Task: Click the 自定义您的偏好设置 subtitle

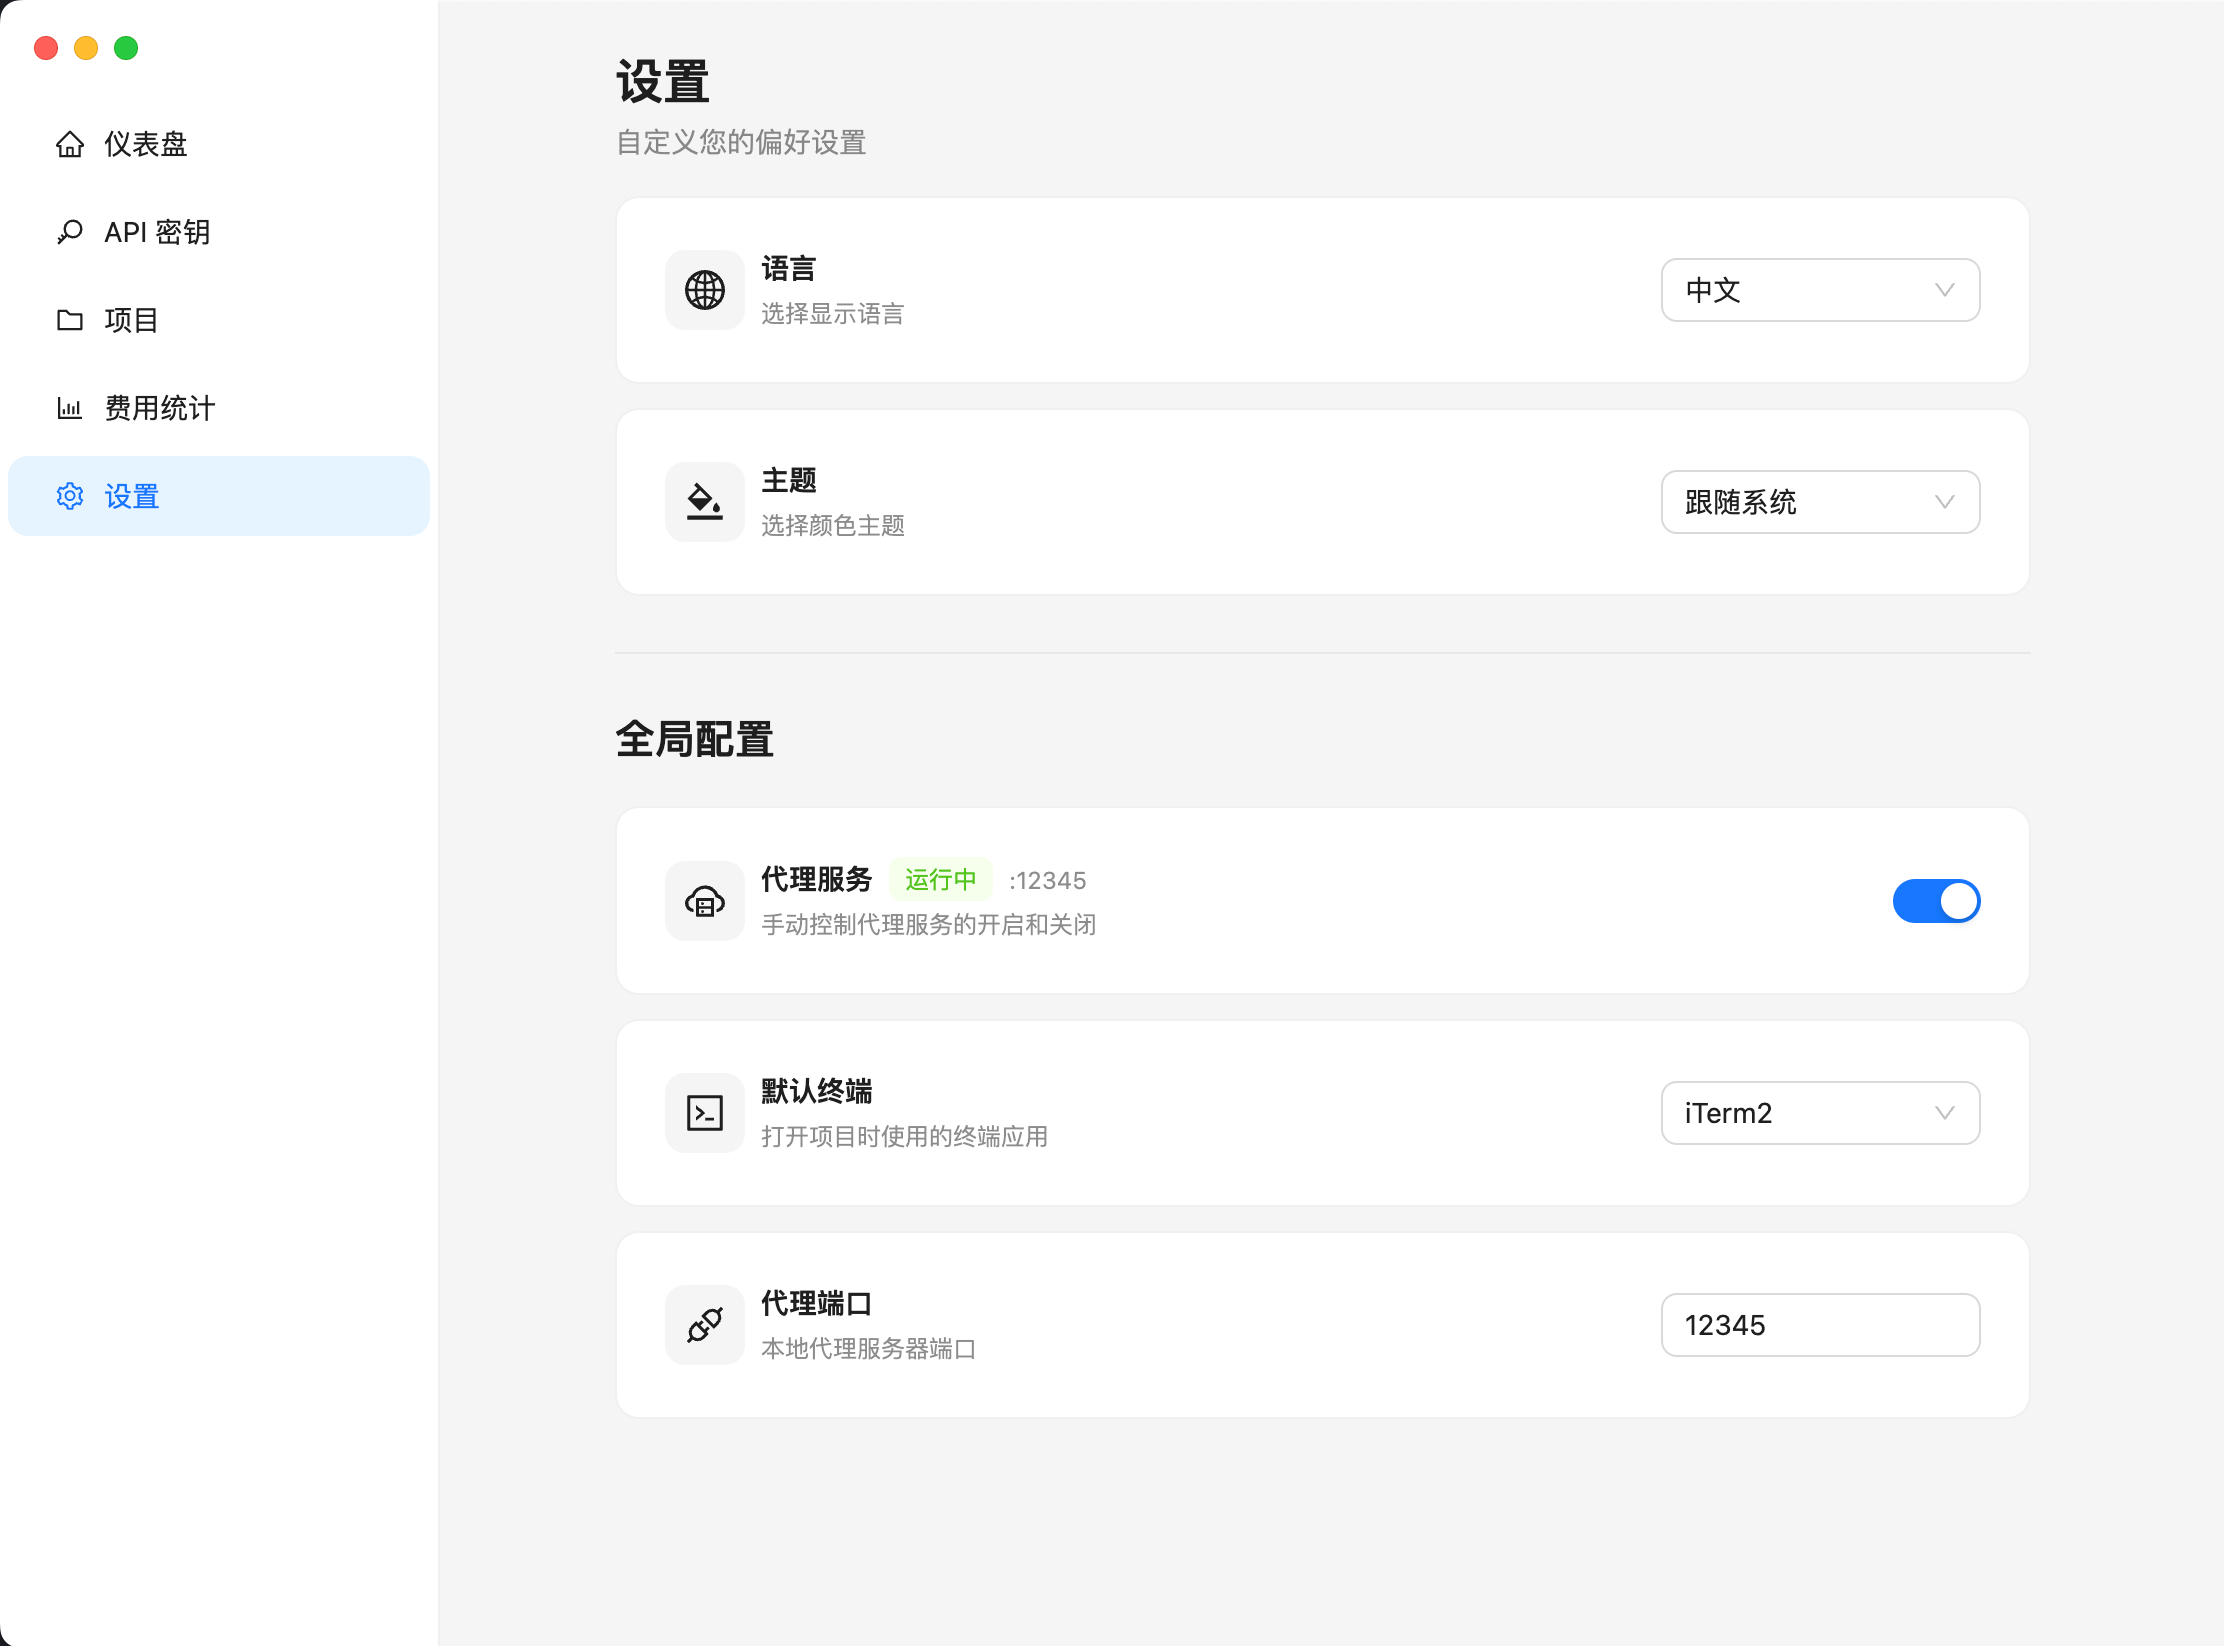Action: (x=741, y=143)
